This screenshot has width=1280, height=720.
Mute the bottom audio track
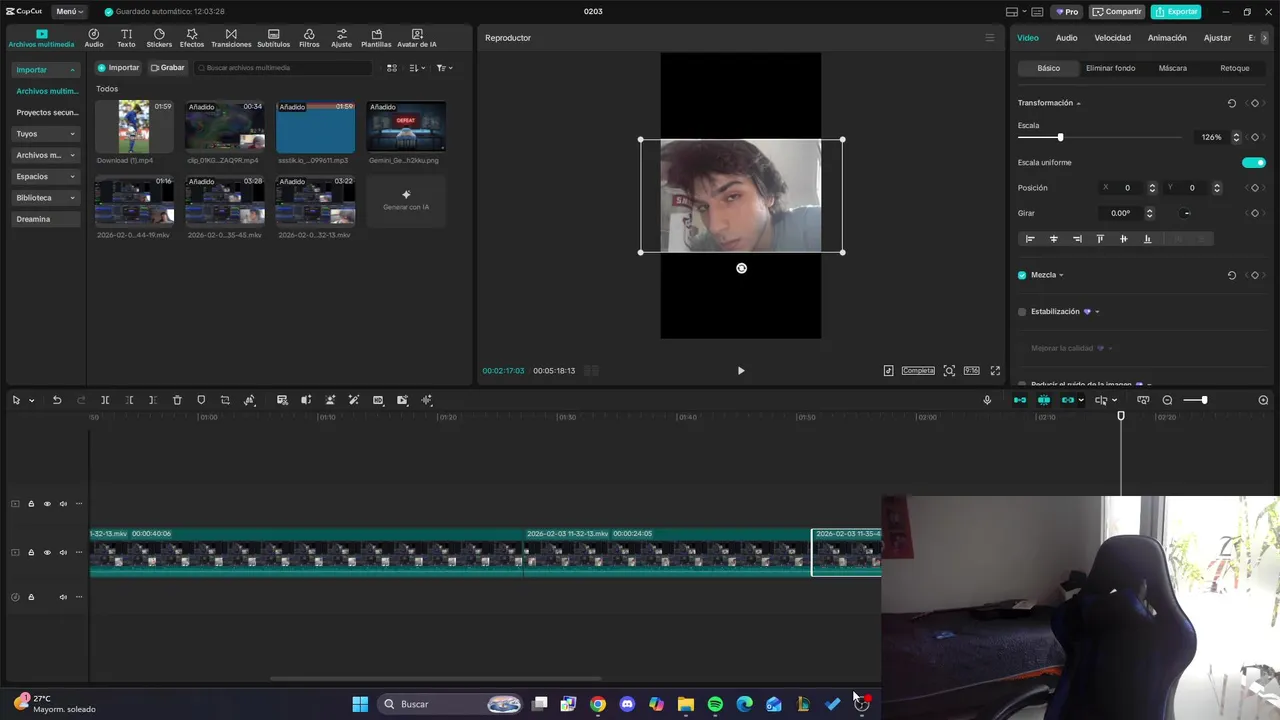pyautogui.click(x=63, y=597)
